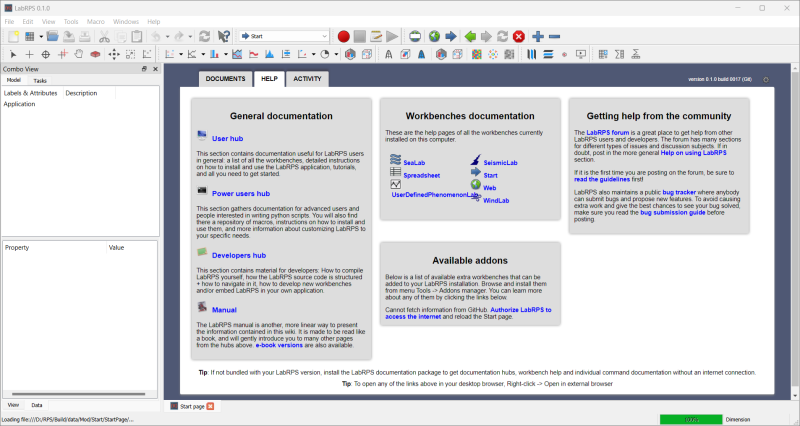Click the stacked horizontal lines icon
The width and height of the screenshot is (800, 426).
[x=548, y=54]
